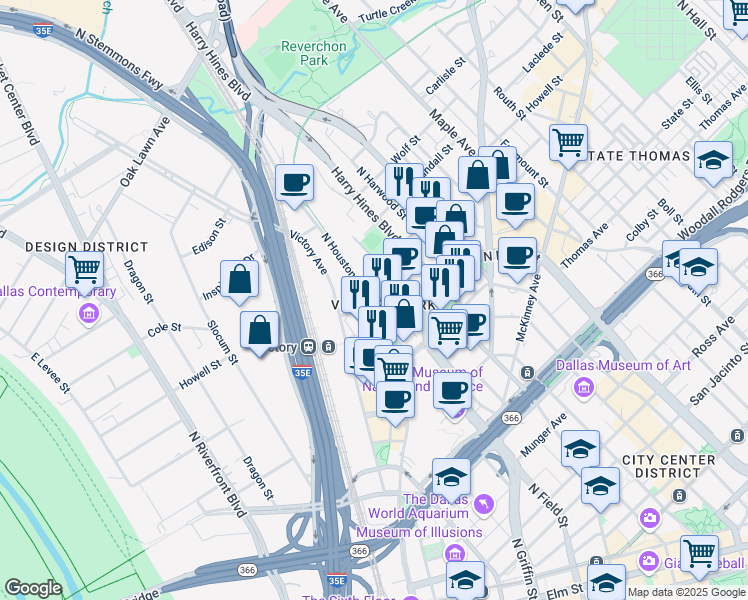Screen dimensions: 748x600
Task: Click the Reverchon Park label
Action: (x=314, y=53)
